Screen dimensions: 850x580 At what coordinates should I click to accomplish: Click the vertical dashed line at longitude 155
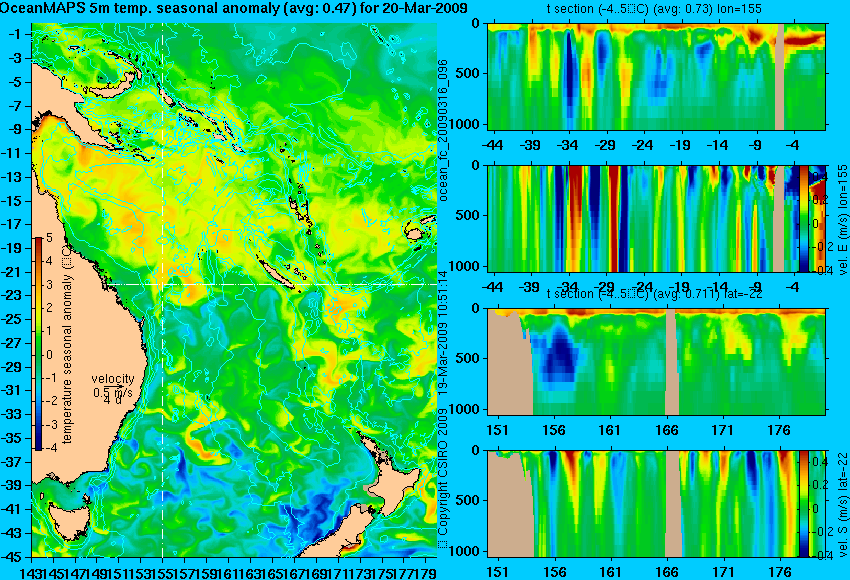click(x=163, y=290)
